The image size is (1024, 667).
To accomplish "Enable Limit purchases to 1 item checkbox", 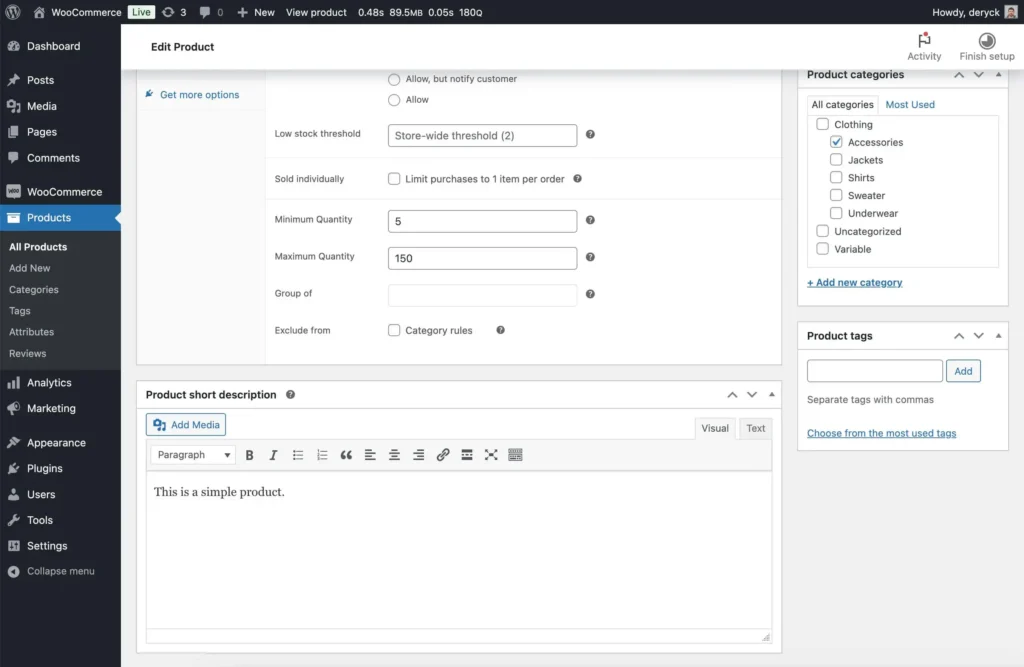I will [x=394, y=179].
